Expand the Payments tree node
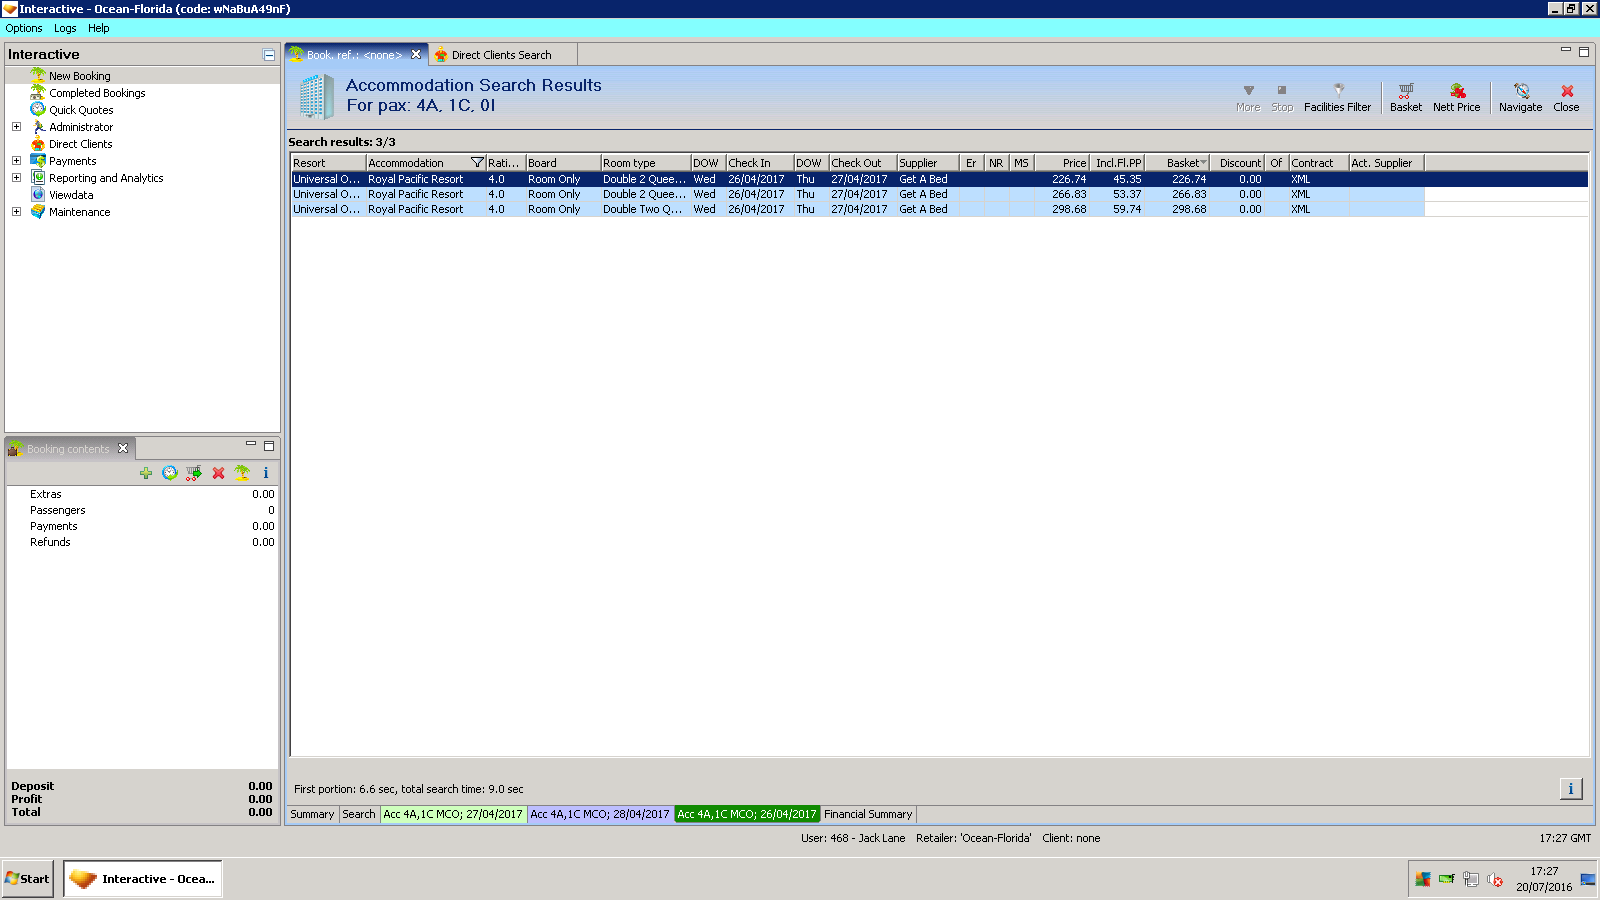Screen dimensions: 1600x900 click(x=16, y=161)
